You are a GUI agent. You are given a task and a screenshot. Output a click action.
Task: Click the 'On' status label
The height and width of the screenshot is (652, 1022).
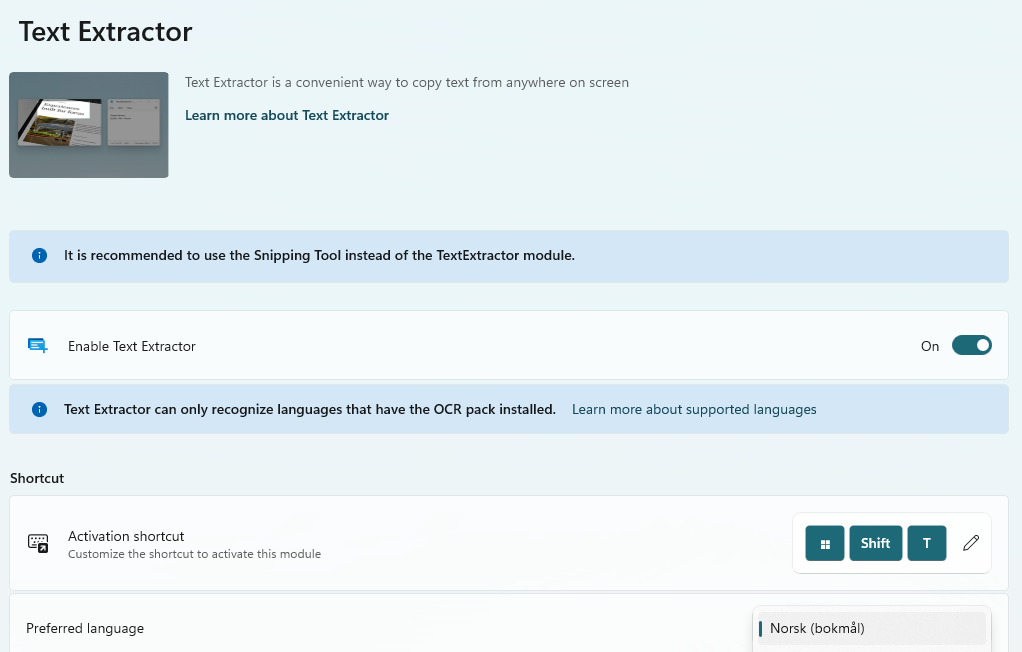click(x=930, y=346)
